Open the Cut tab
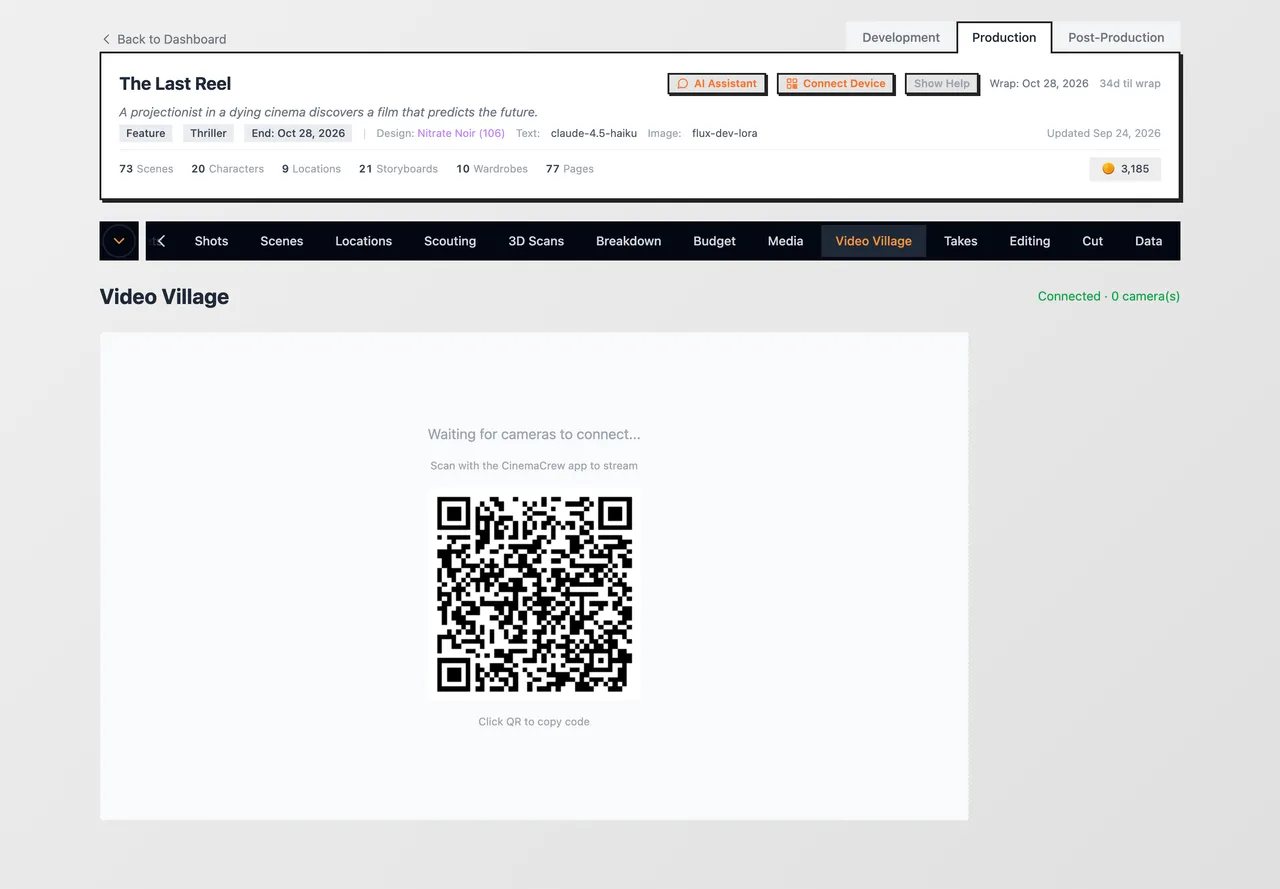1280x889 pixels. click(1093, 241)
